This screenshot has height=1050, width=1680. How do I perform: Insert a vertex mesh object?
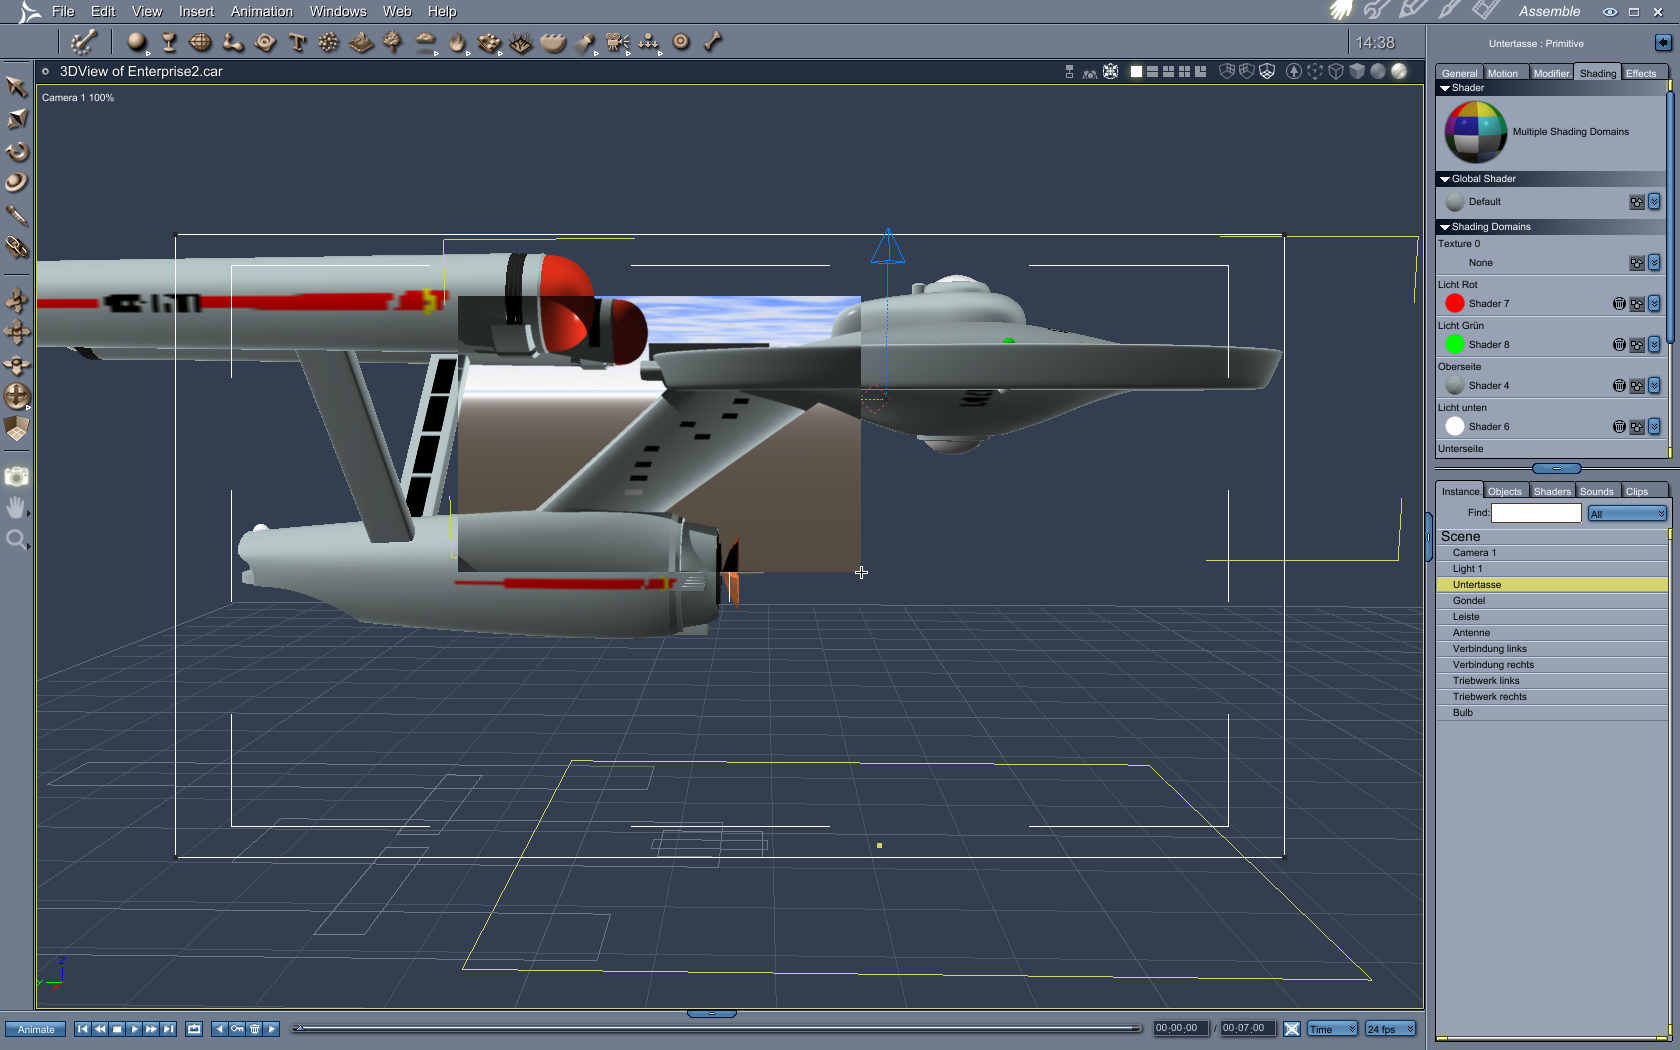point(201,42)
